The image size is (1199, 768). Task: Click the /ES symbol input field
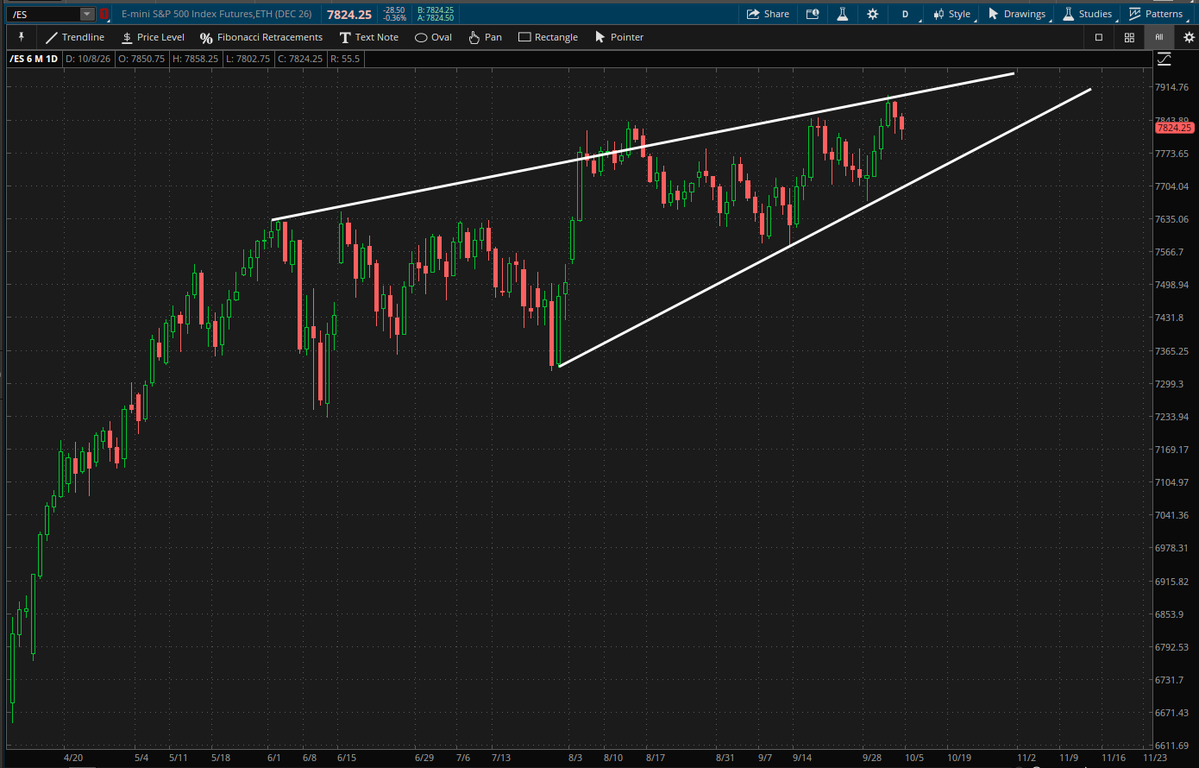pos(43,14)
